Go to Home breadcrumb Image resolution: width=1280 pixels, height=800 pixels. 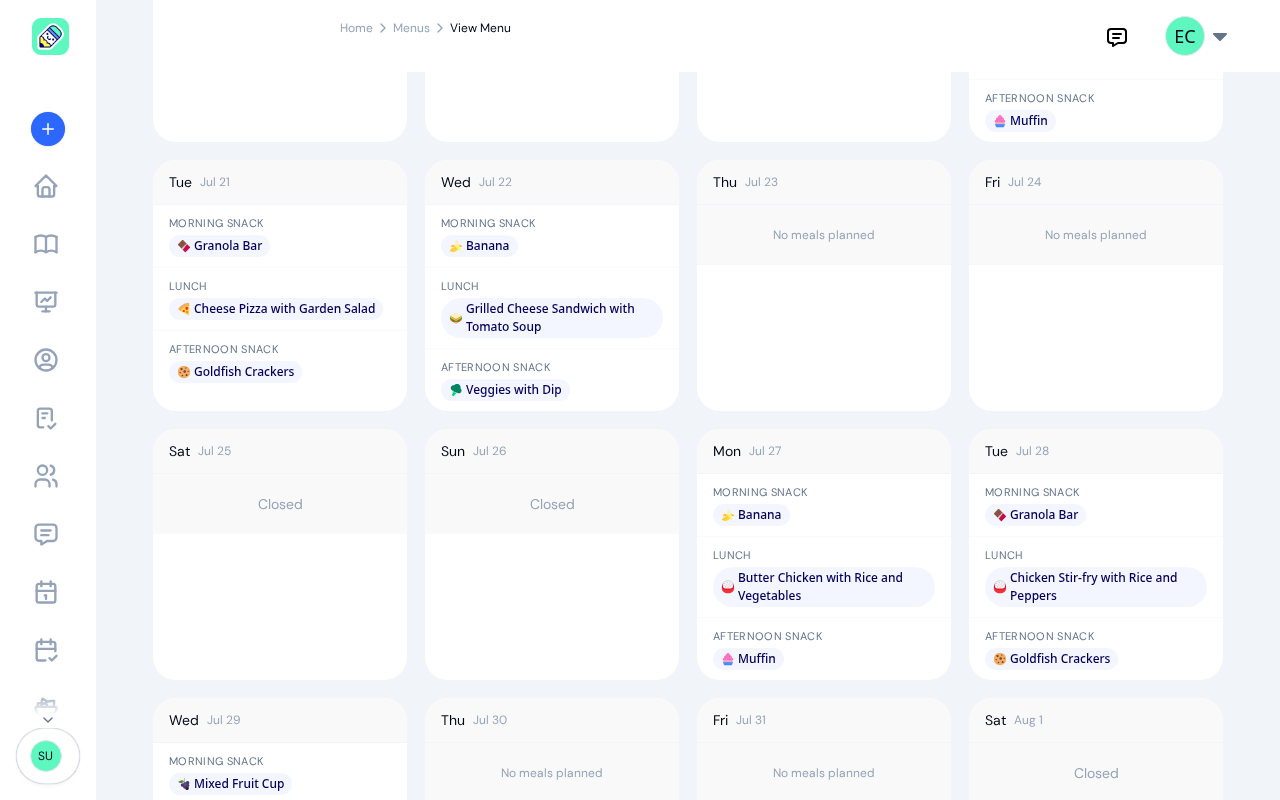[x=356, y=28]
